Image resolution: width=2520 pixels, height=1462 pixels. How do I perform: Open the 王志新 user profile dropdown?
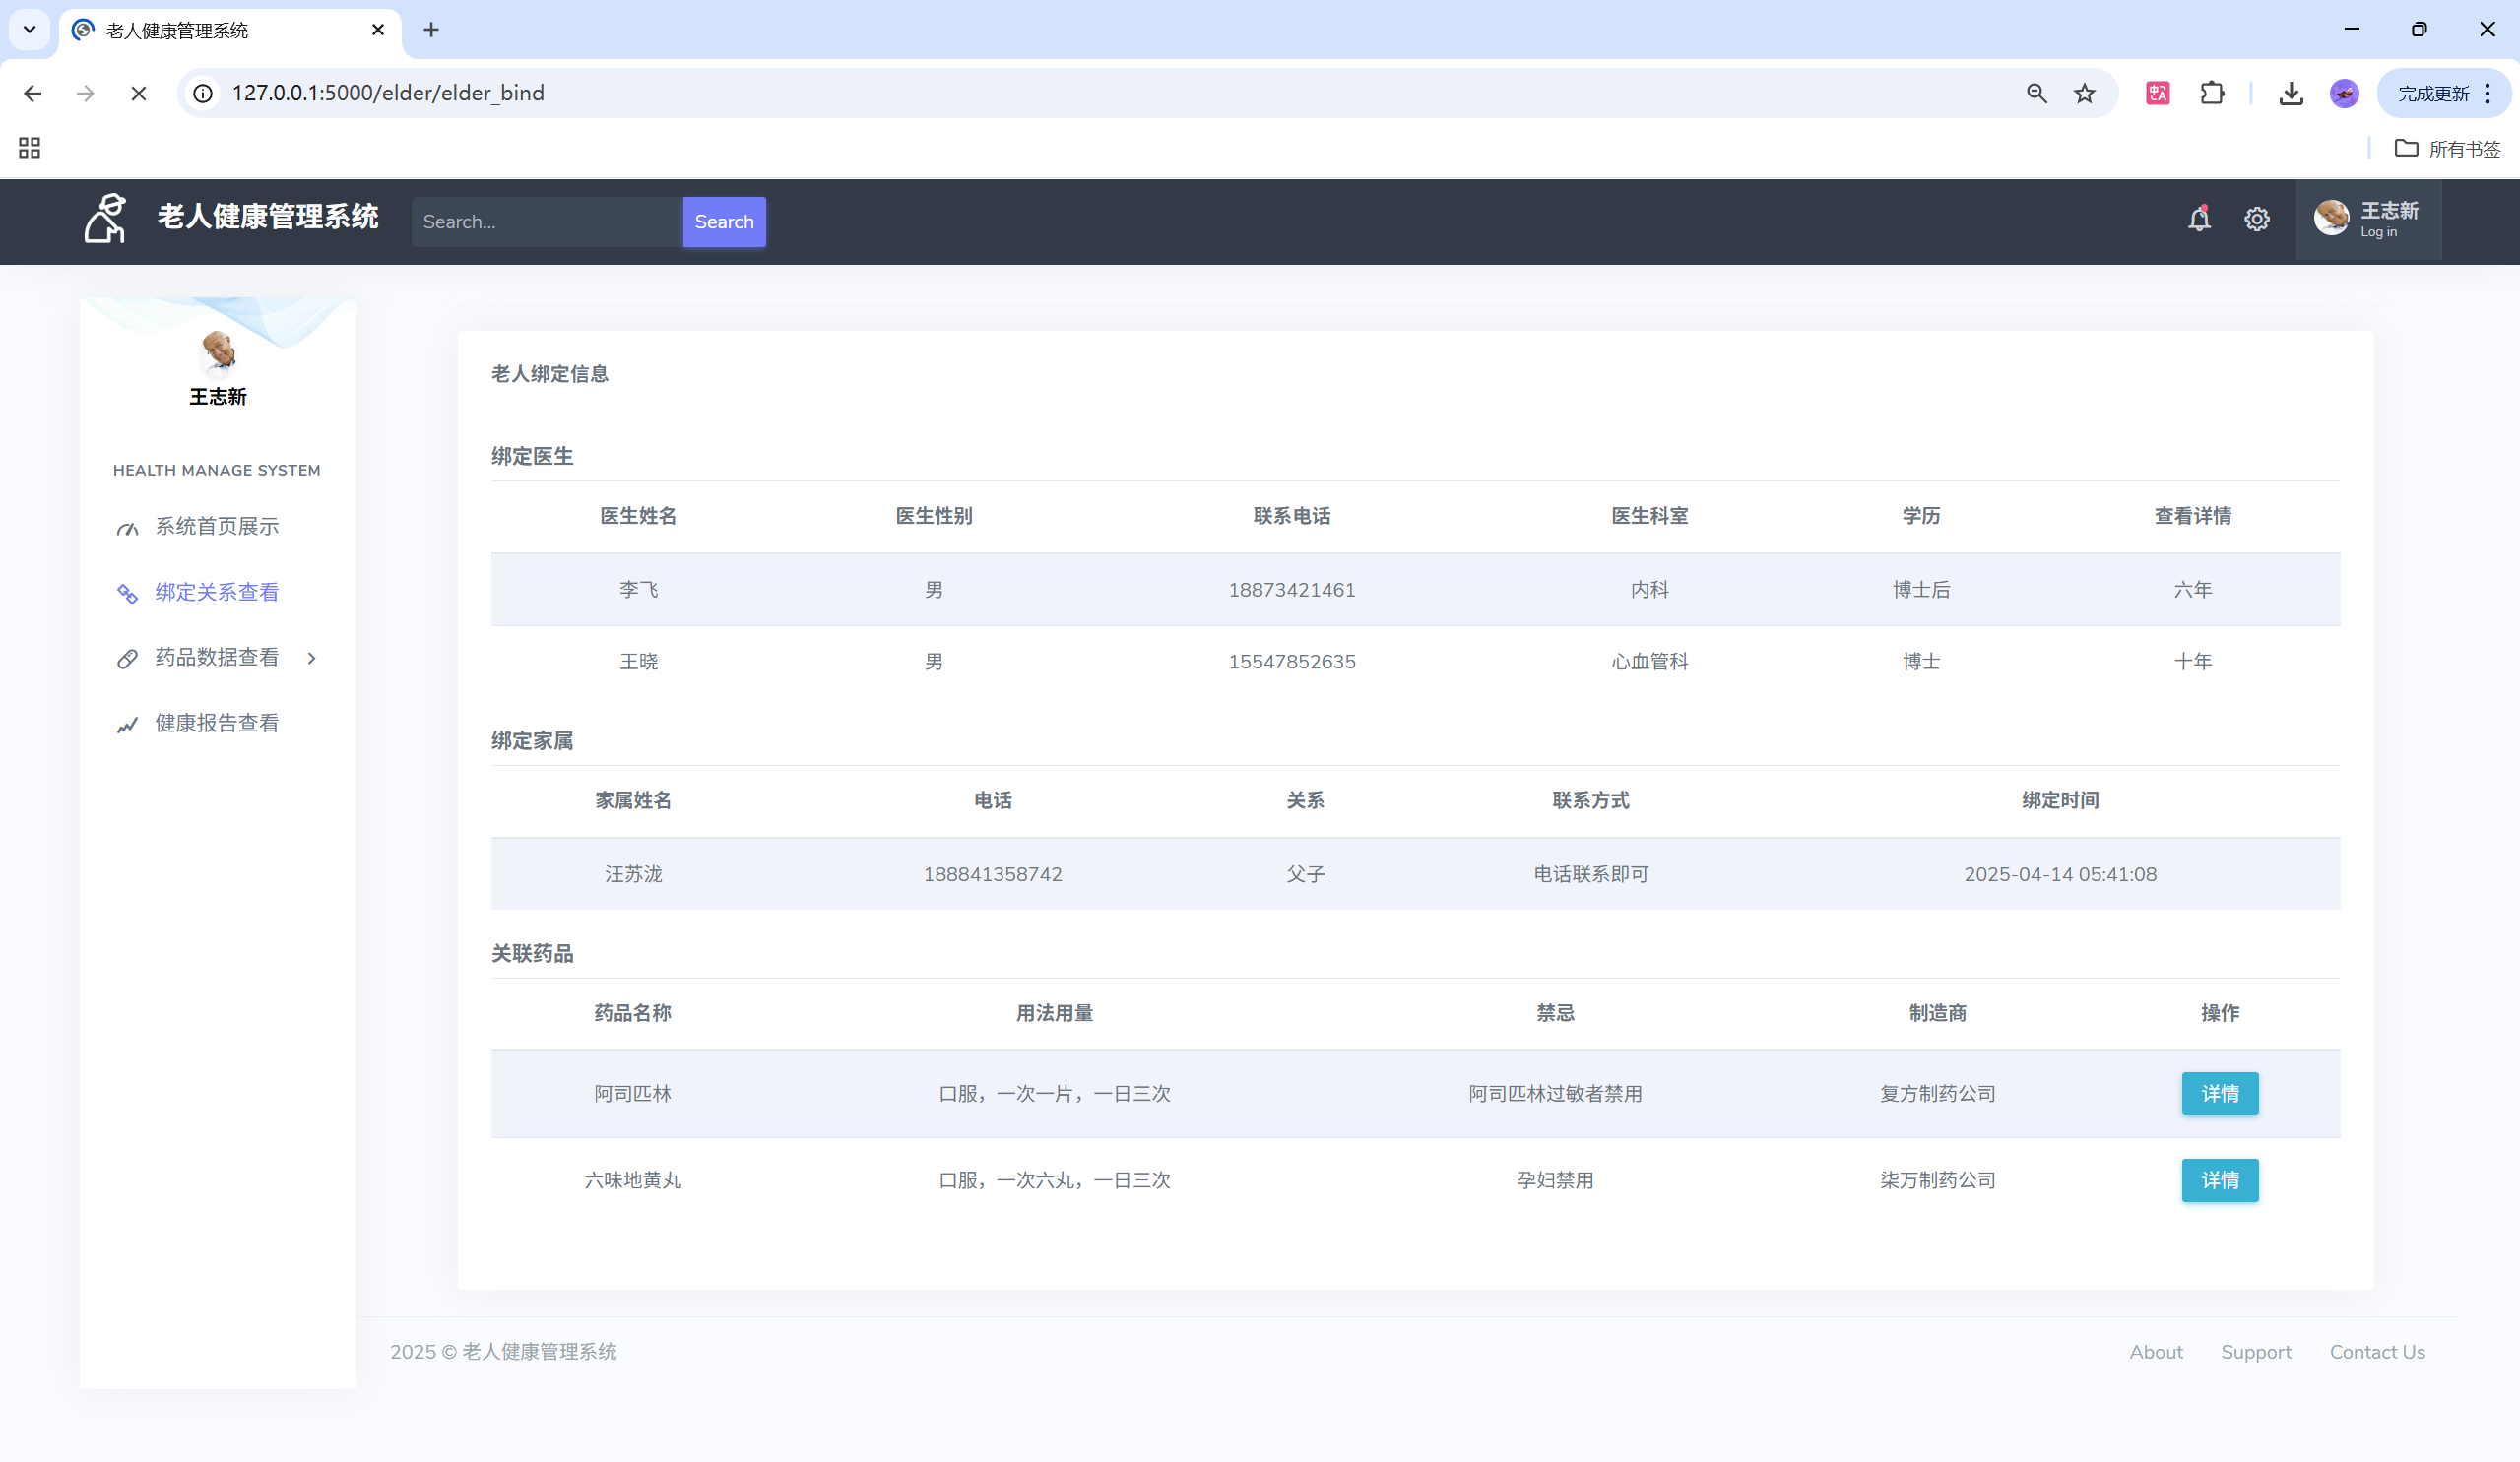point(2367,220)
